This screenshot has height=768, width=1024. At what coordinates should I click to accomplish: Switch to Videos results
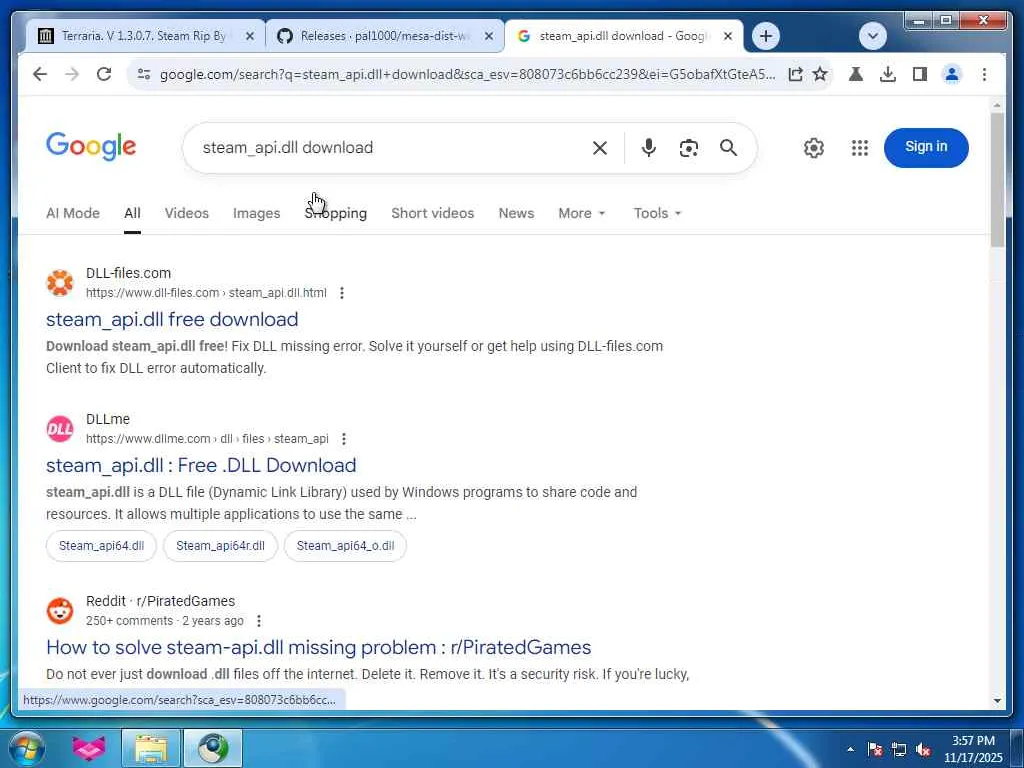click(187, 214)
